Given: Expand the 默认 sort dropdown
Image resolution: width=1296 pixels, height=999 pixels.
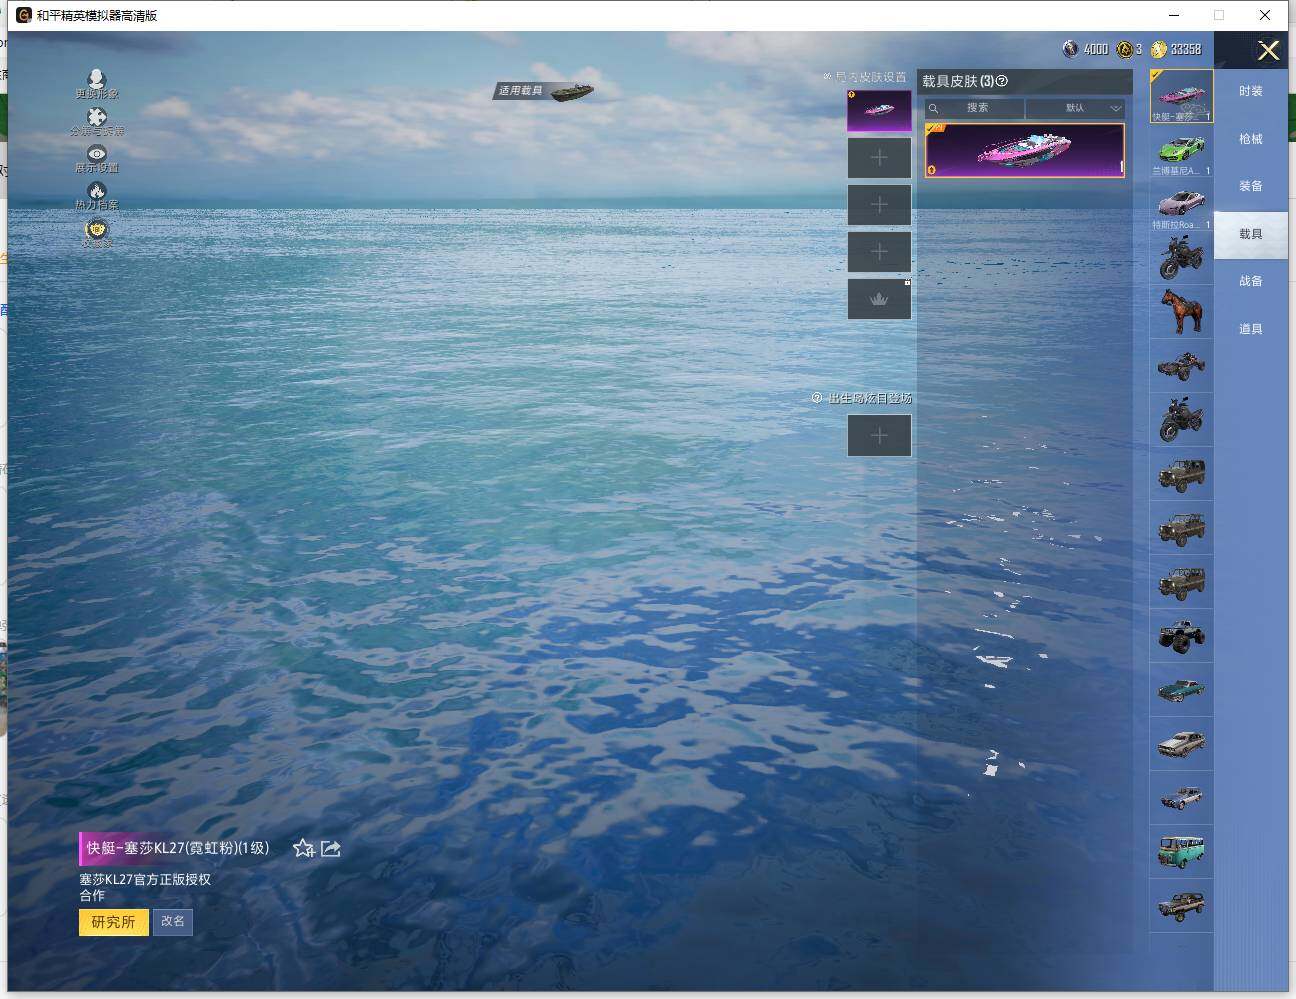Looking at the screenshot, I should (x=1076, y=108).
